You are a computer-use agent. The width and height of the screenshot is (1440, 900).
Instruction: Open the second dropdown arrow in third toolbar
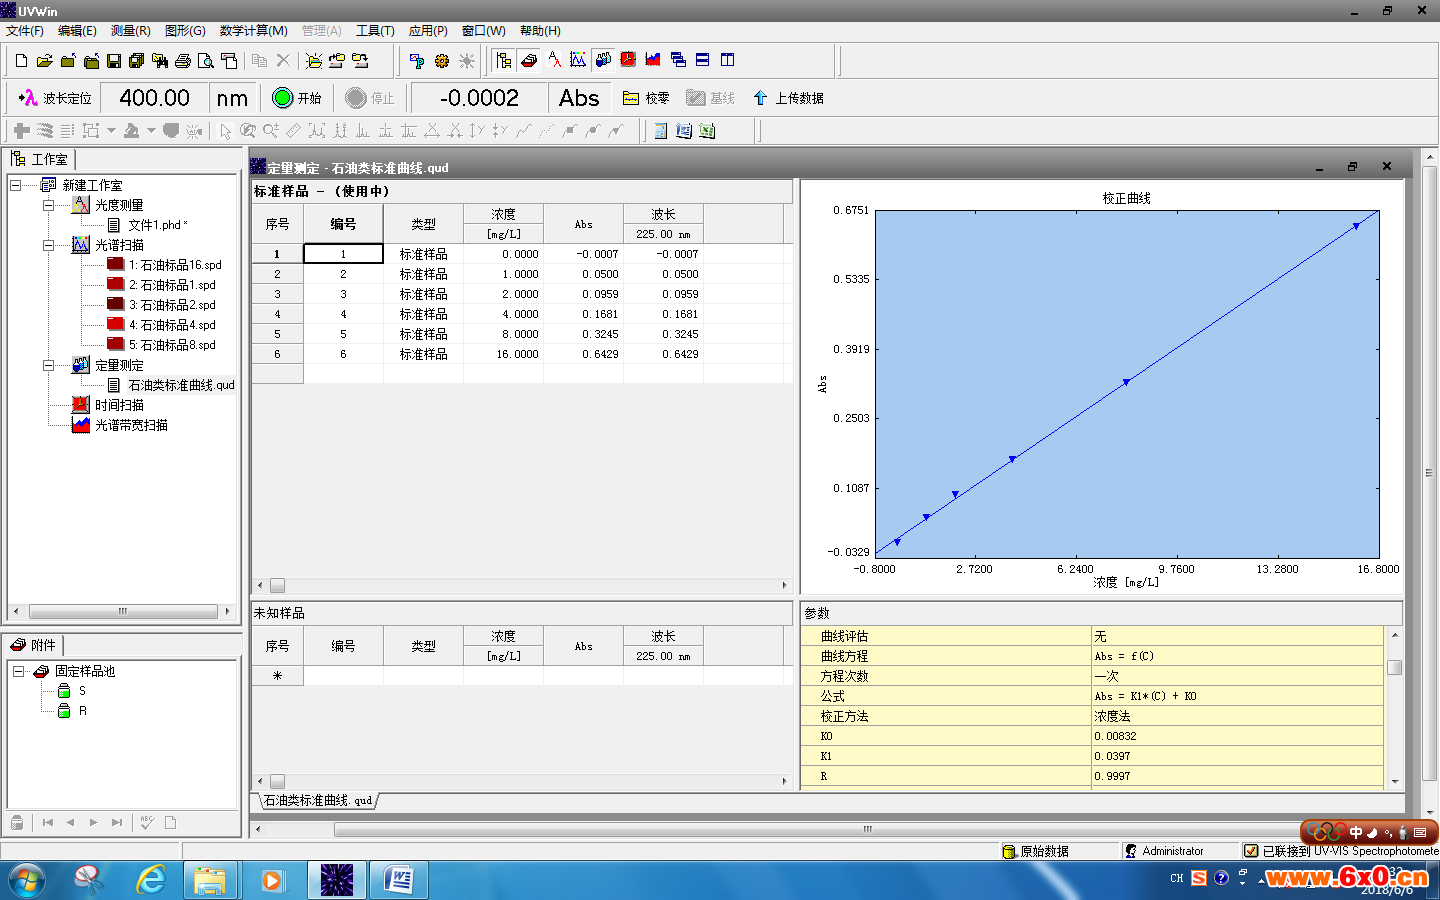point(151,131)
